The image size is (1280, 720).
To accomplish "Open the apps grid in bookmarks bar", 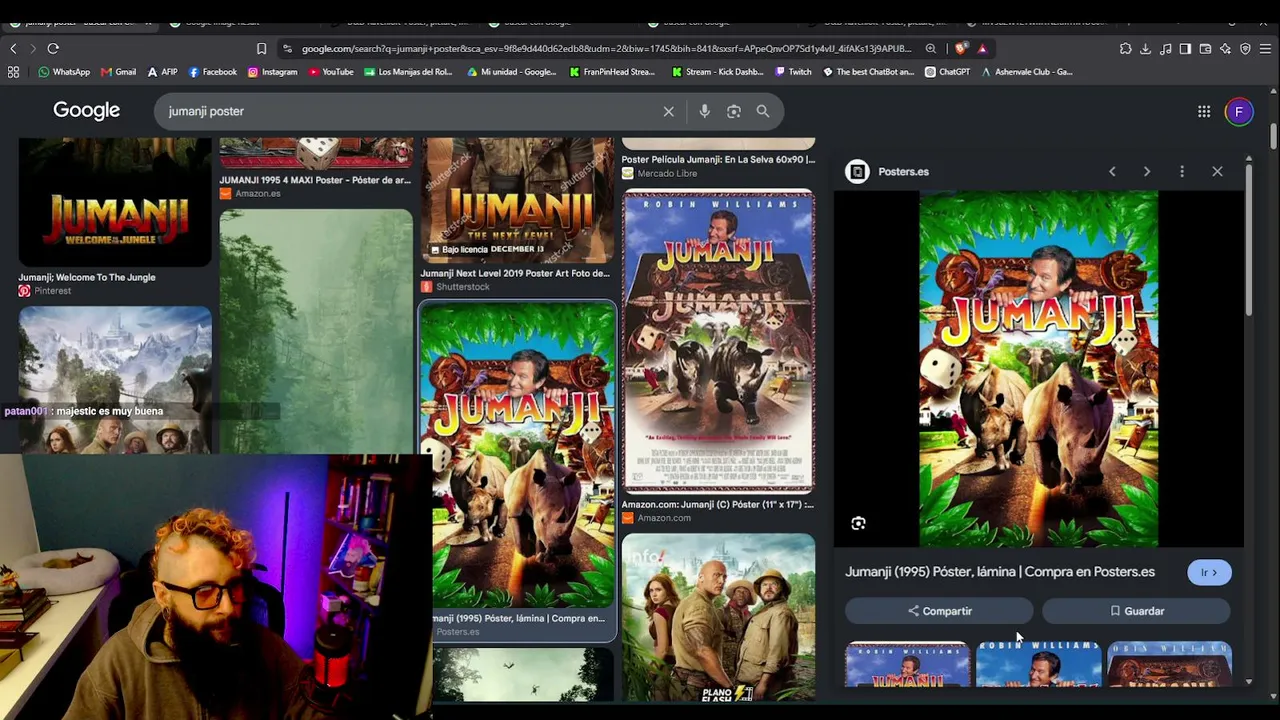I will (x=13, y=72).
